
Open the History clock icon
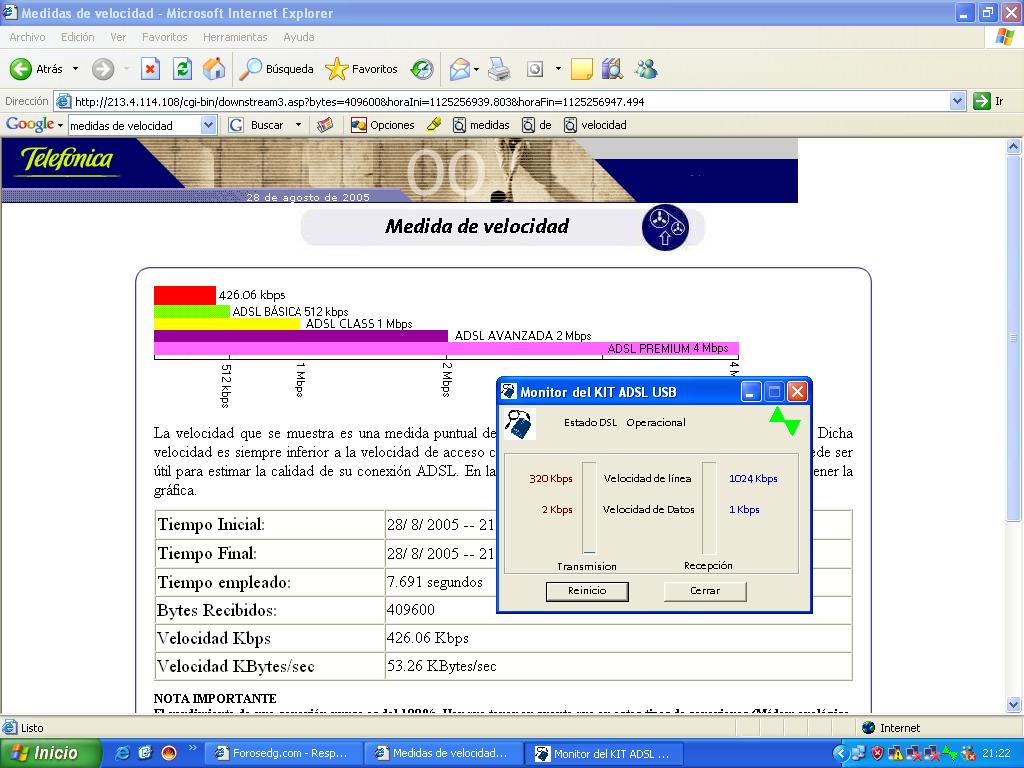click(x=422, y=69)
